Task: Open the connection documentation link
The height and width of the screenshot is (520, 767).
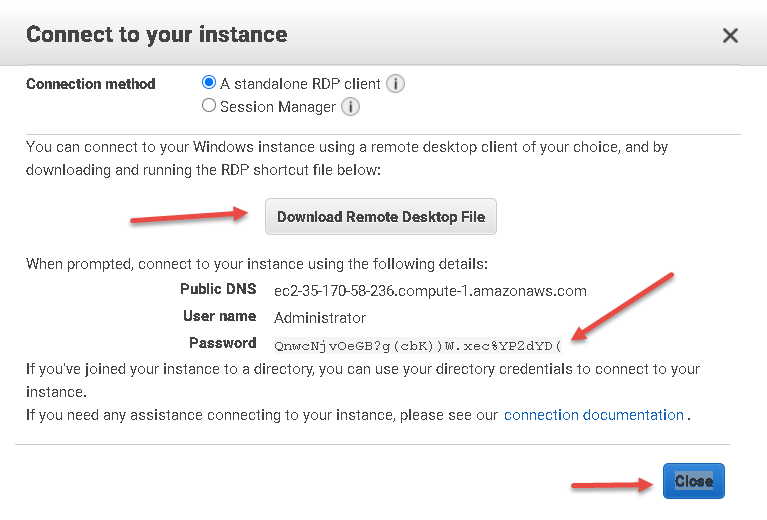Action: coord(594,415)
